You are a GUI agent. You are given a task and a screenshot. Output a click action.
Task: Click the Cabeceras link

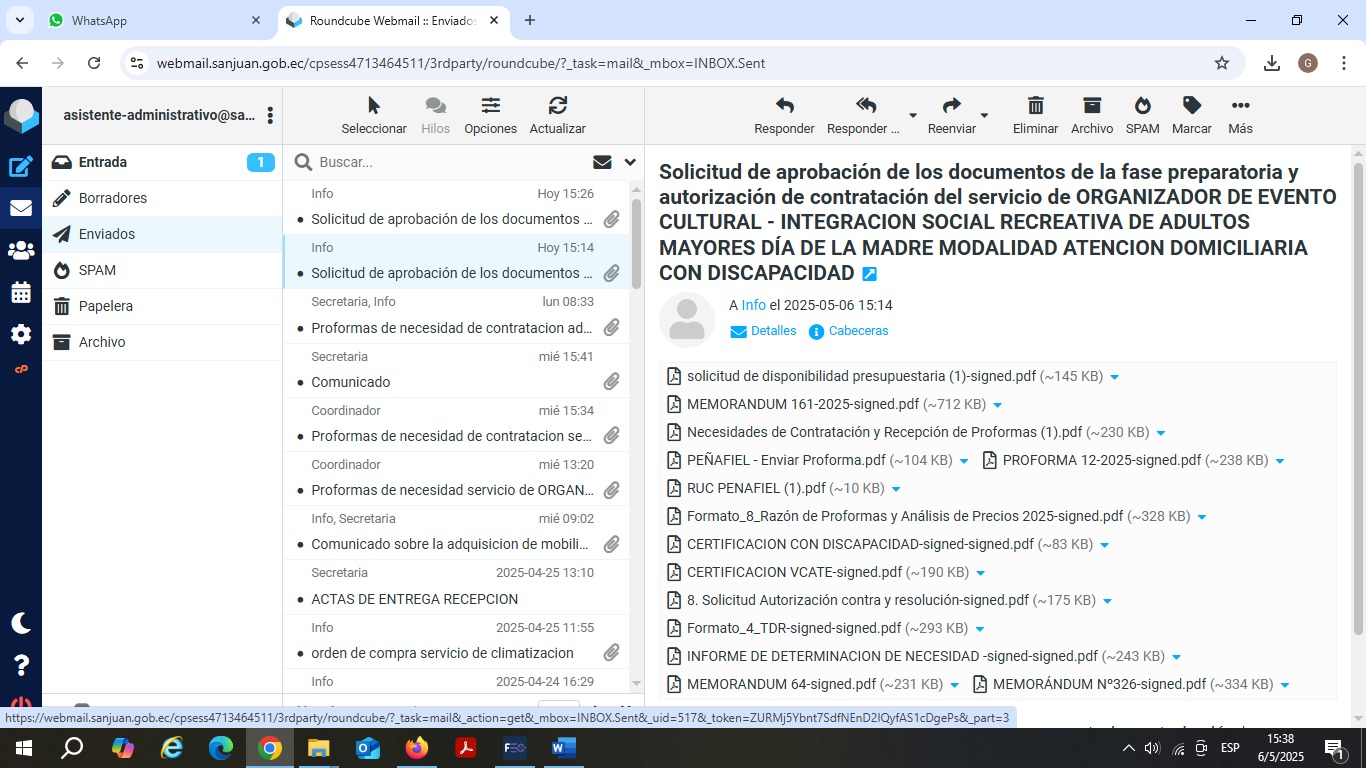858,331
